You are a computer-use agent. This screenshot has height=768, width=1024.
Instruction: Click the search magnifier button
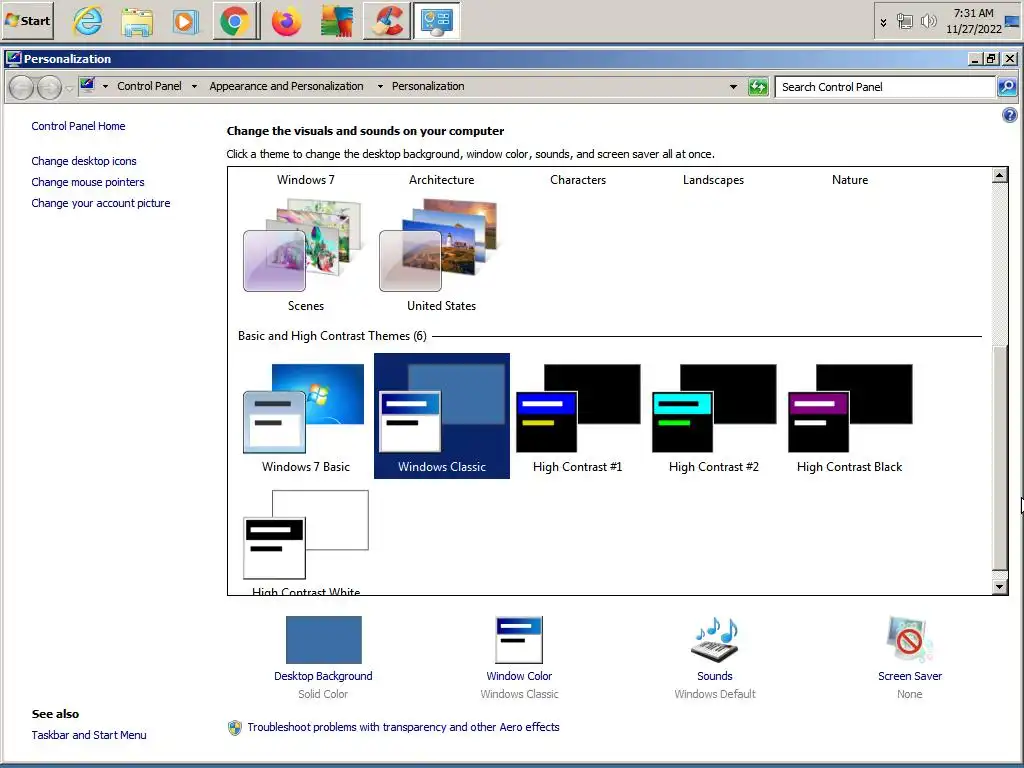1007,86
